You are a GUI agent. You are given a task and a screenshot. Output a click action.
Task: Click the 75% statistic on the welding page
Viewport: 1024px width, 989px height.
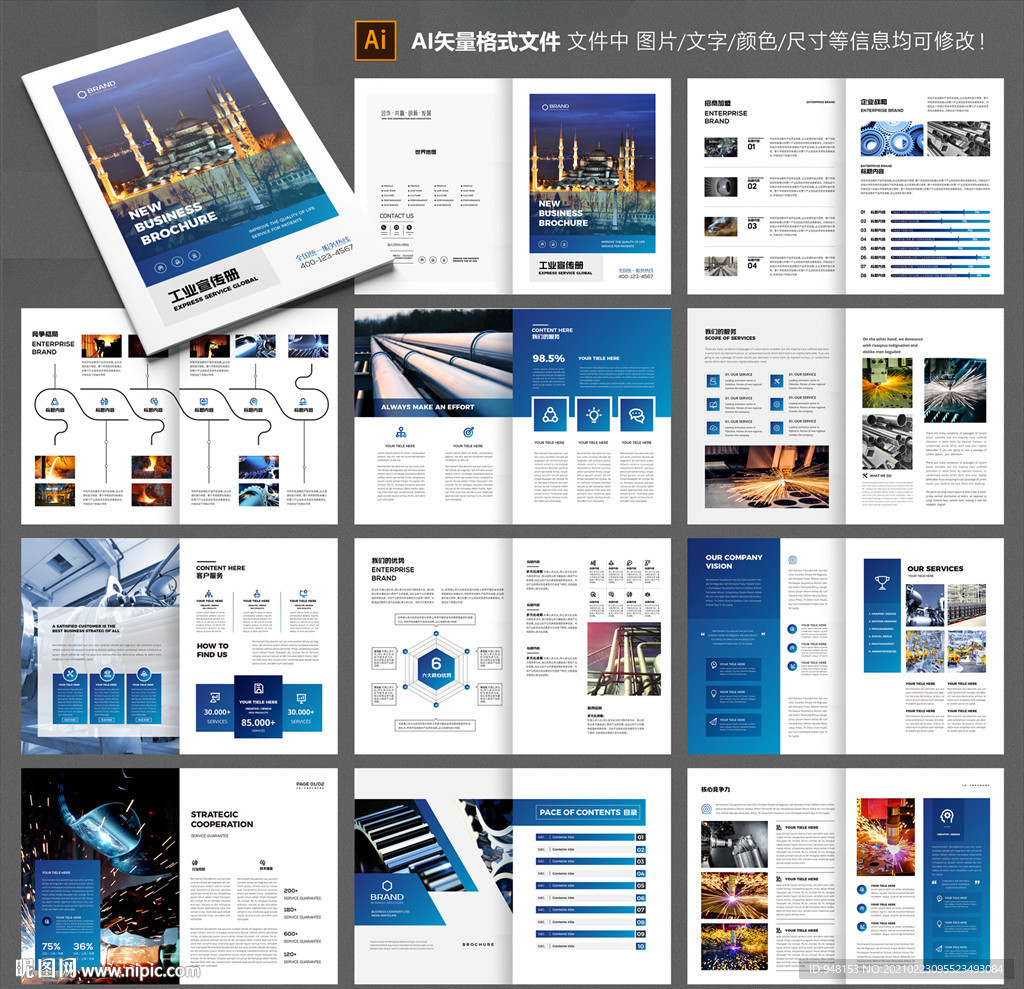tap(51, 947)
